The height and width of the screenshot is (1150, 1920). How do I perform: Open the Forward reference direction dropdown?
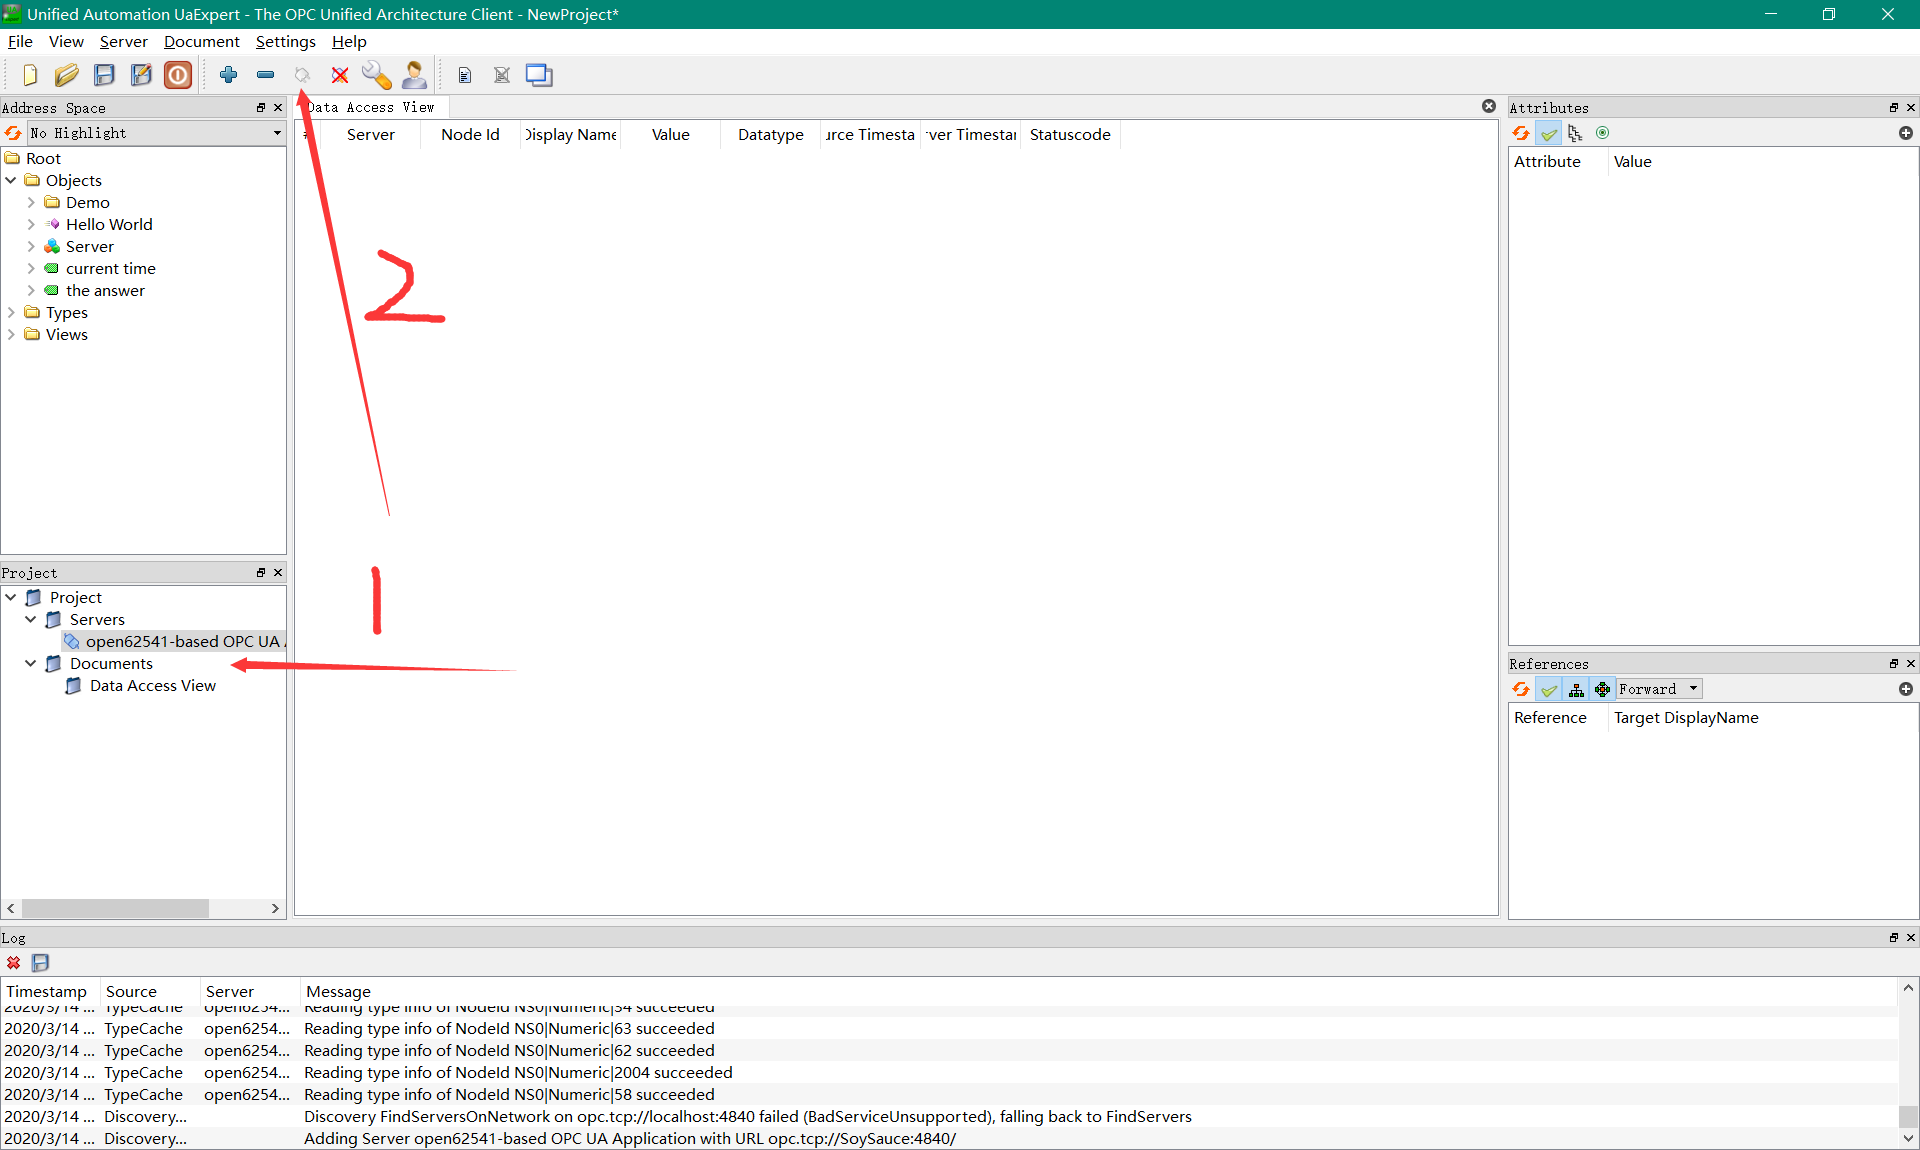[x=1659, y=689]
